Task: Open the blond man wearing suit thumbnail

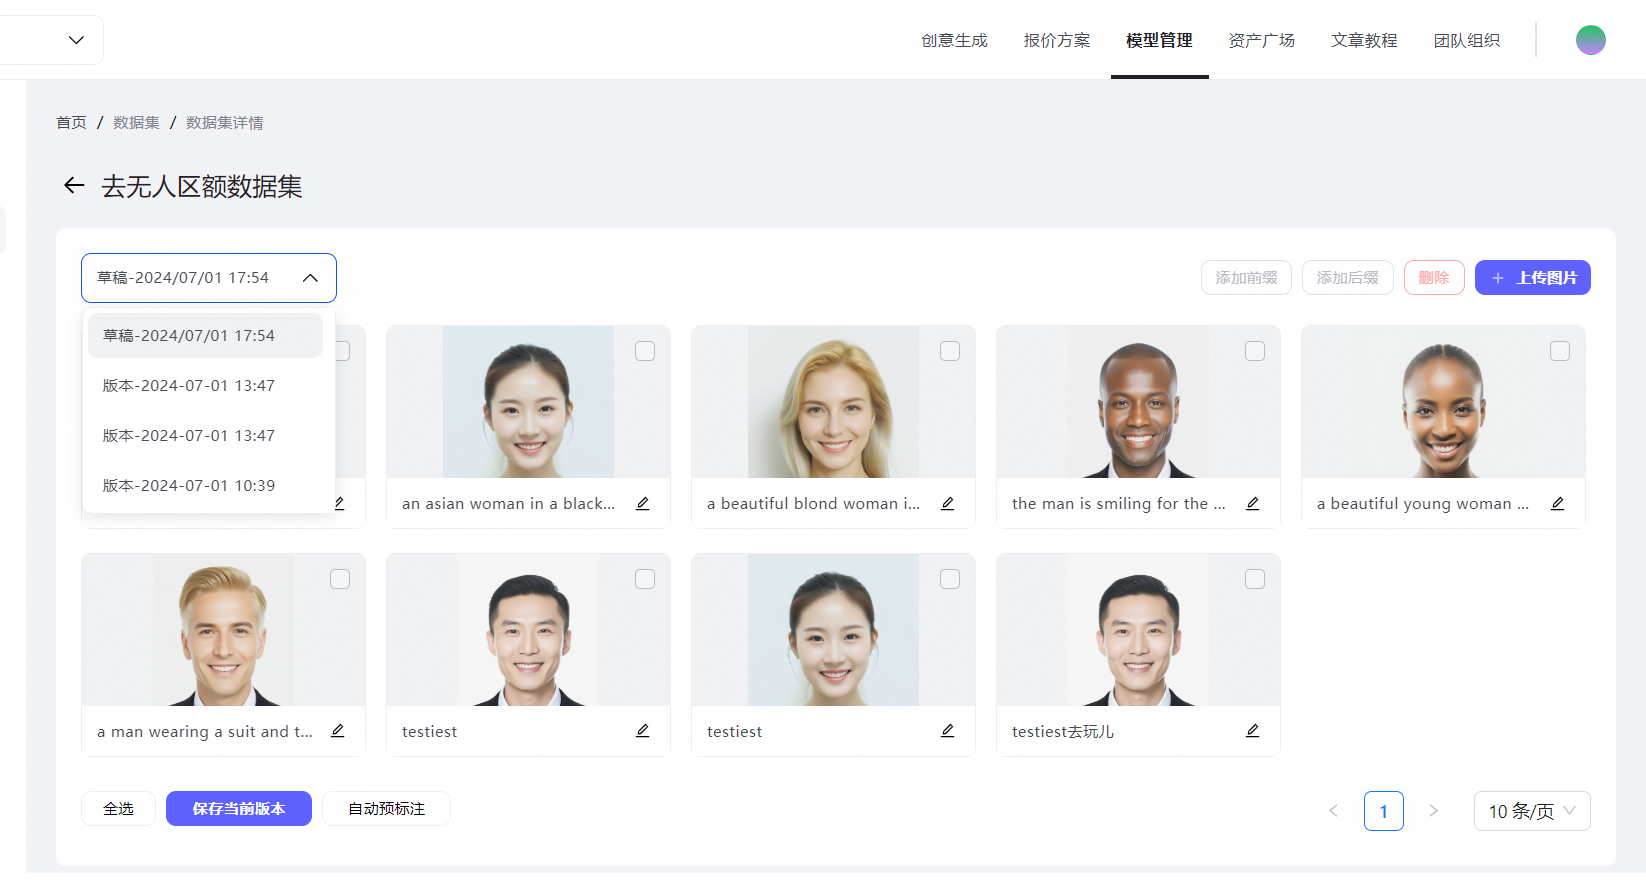Action: [223, 630]
